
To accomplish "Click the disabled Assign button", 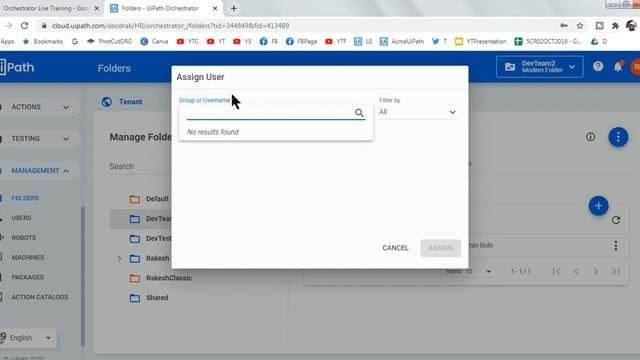I will pyautogui.click(x=440, y=248).
